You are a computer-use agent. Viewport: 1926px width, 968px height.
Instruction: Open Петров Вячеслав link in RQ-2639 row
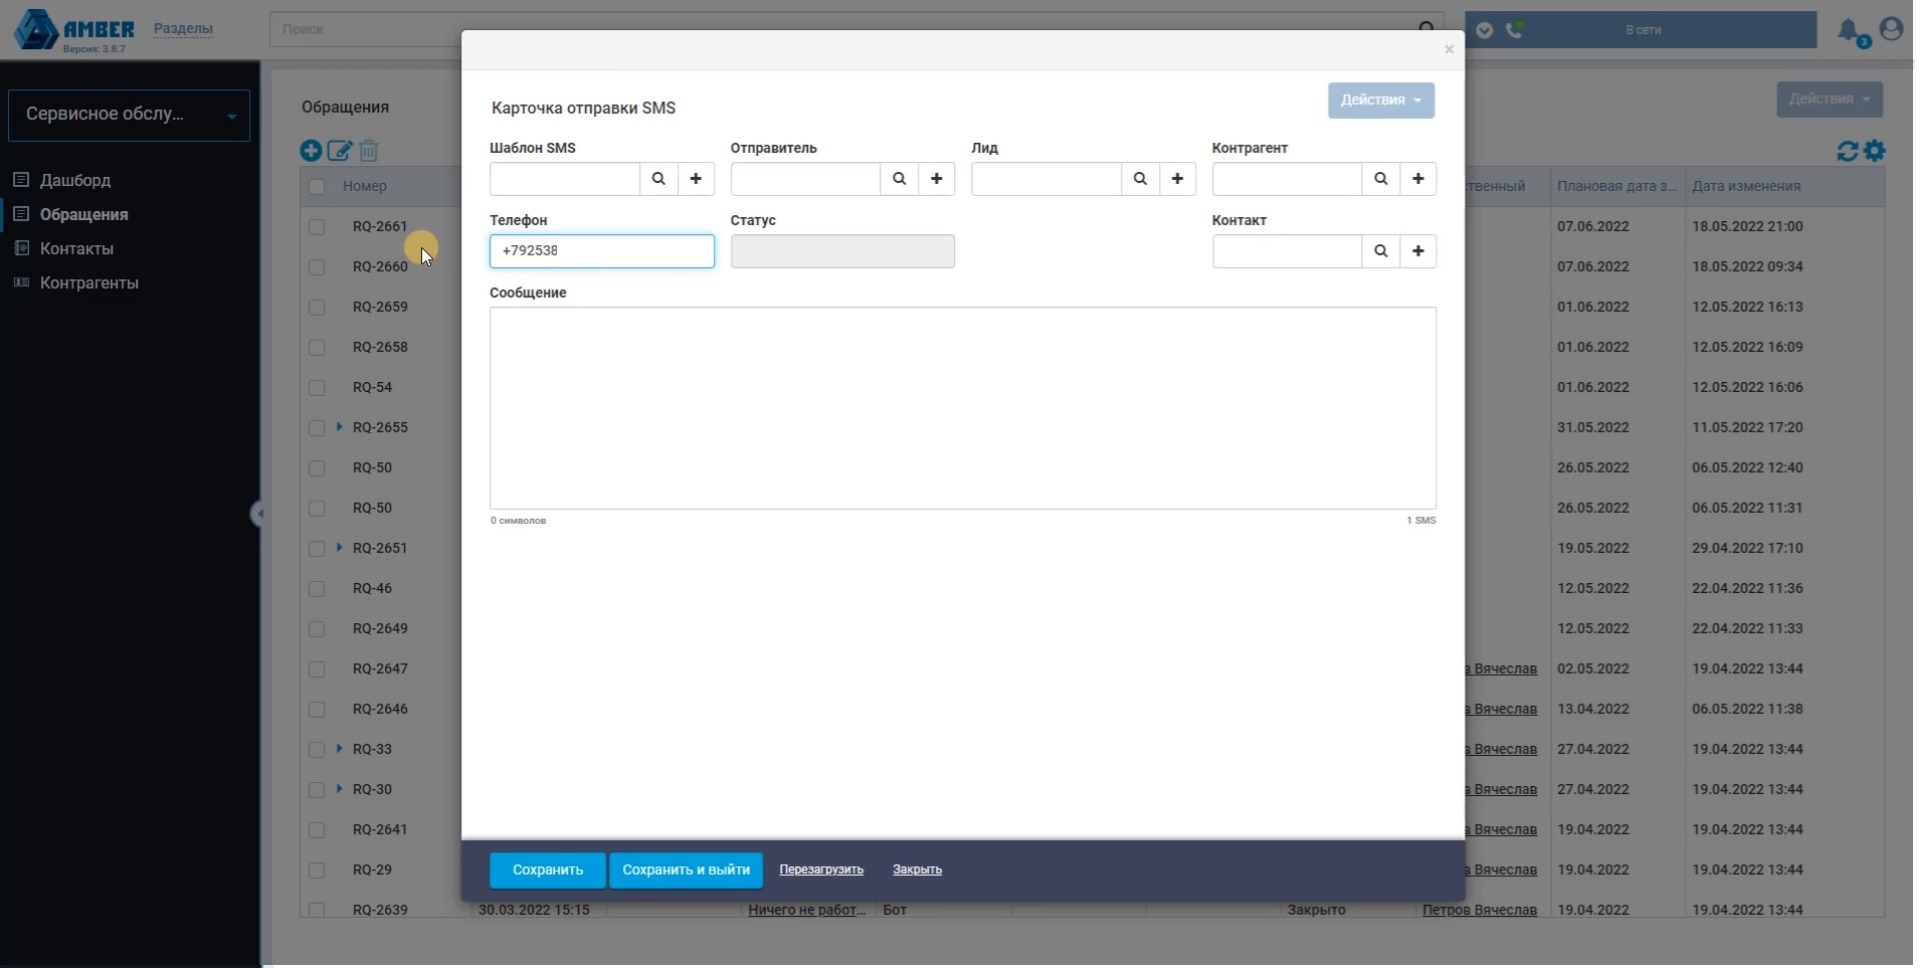click(1480, 910)
